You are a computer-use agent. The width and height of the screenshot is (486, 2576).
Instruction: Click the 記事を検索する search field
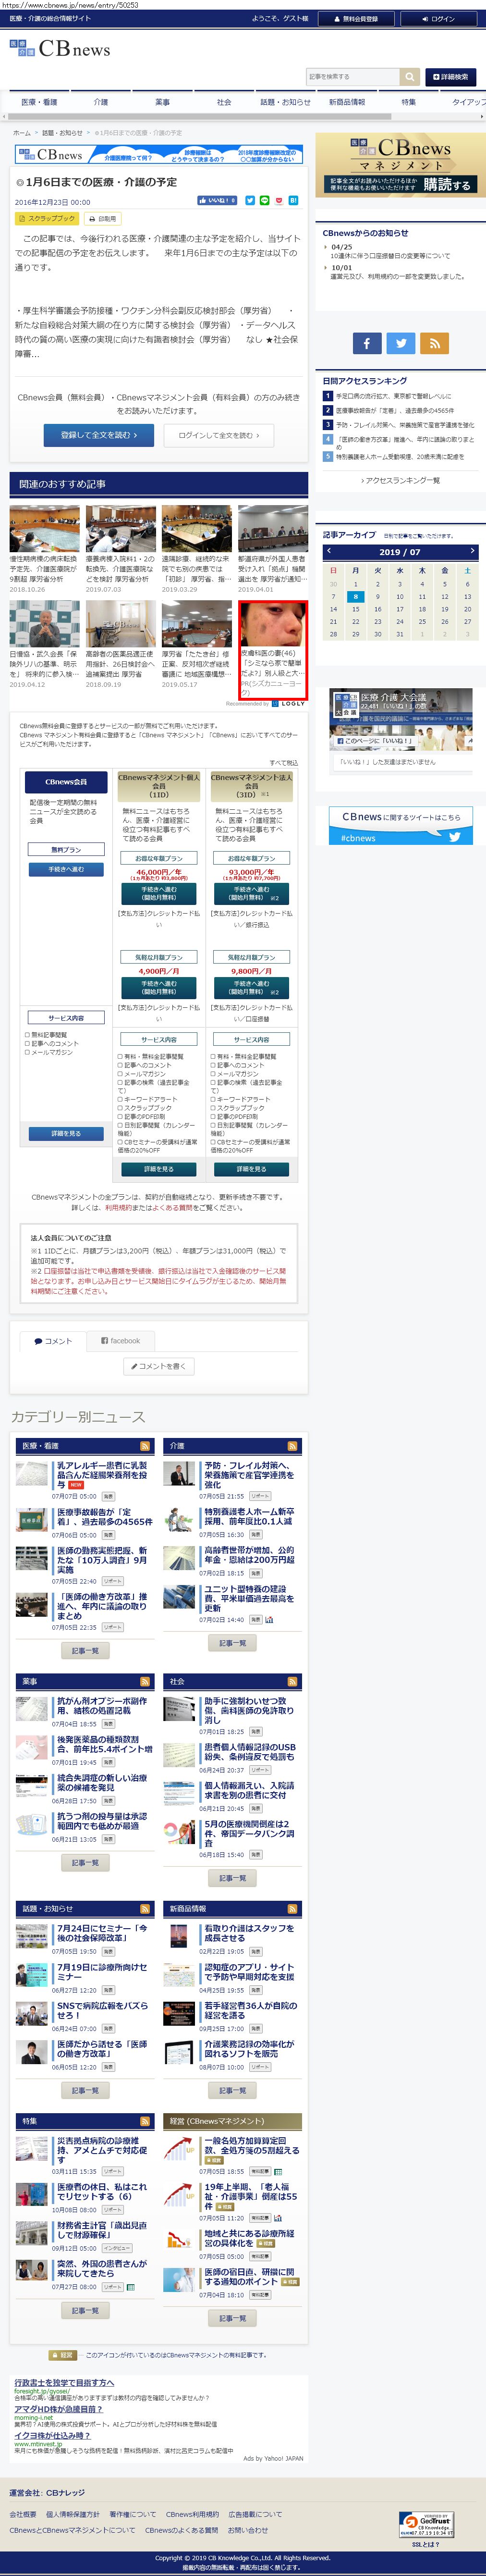click(x=352, y=77)
